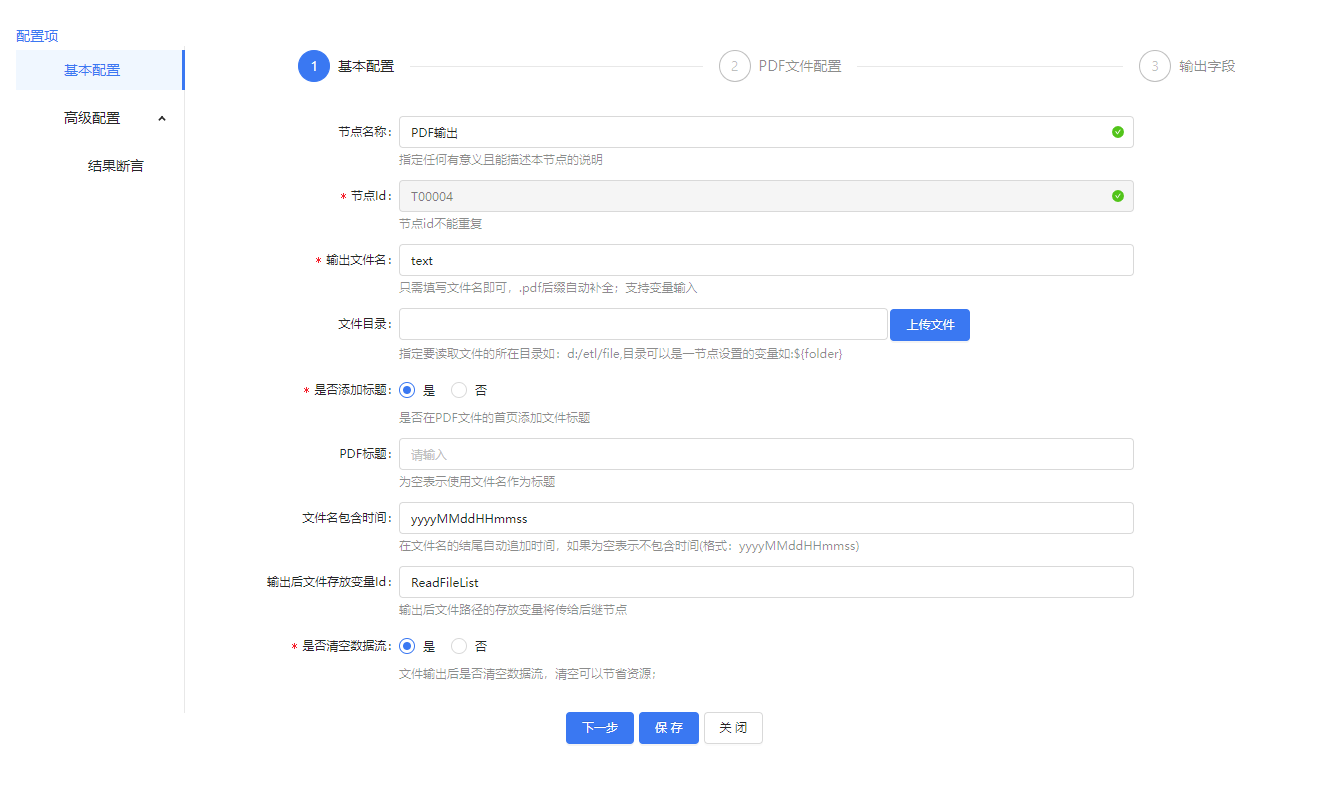Screen dimensions: 1322x798
Task: Click the 上传文件 upload button
Action: pos(929,324)
